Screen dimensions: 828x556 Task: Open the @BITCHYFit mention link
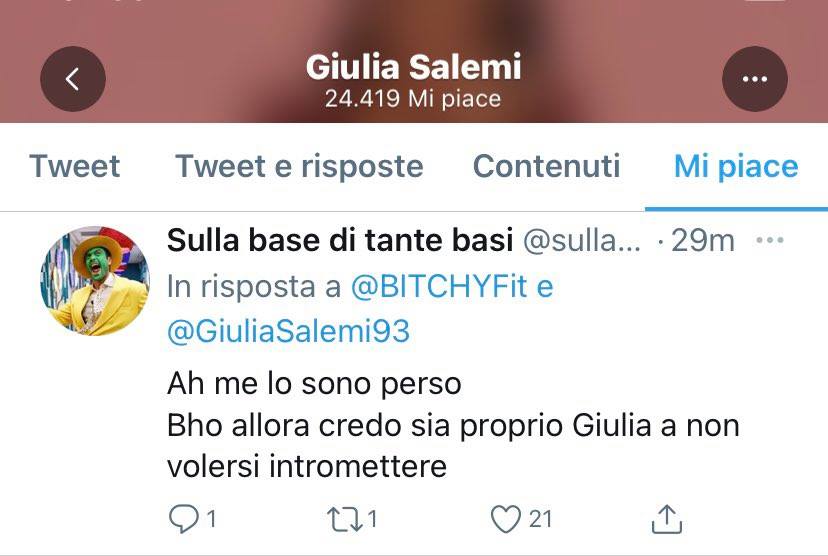tap(440, 287)
